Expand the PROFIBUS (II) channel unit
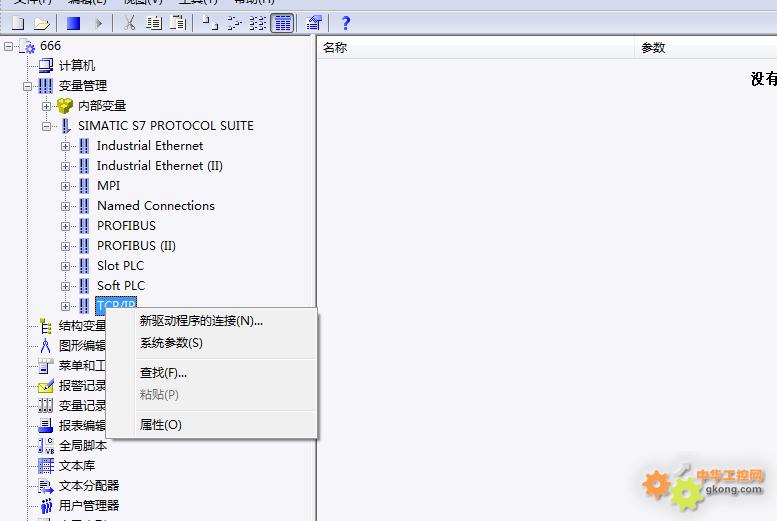The height and width of the screenshot is (521, 777). [x=65, y=246]
